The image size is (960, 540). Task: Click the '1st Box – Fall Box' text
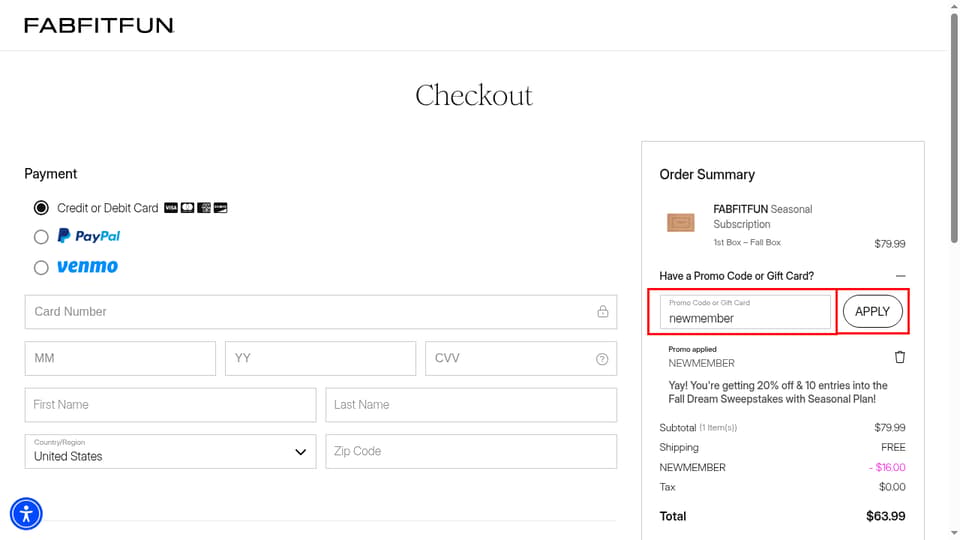[x=747, y=242]
